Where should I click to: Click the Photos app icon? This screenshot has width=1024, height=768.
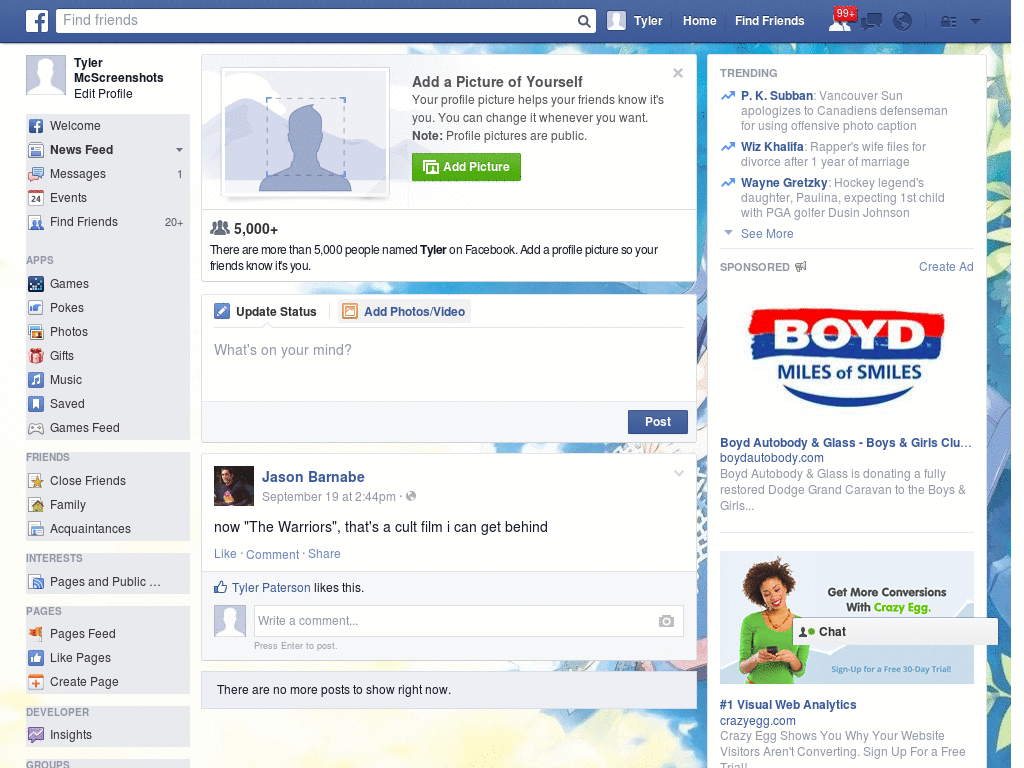36,332
